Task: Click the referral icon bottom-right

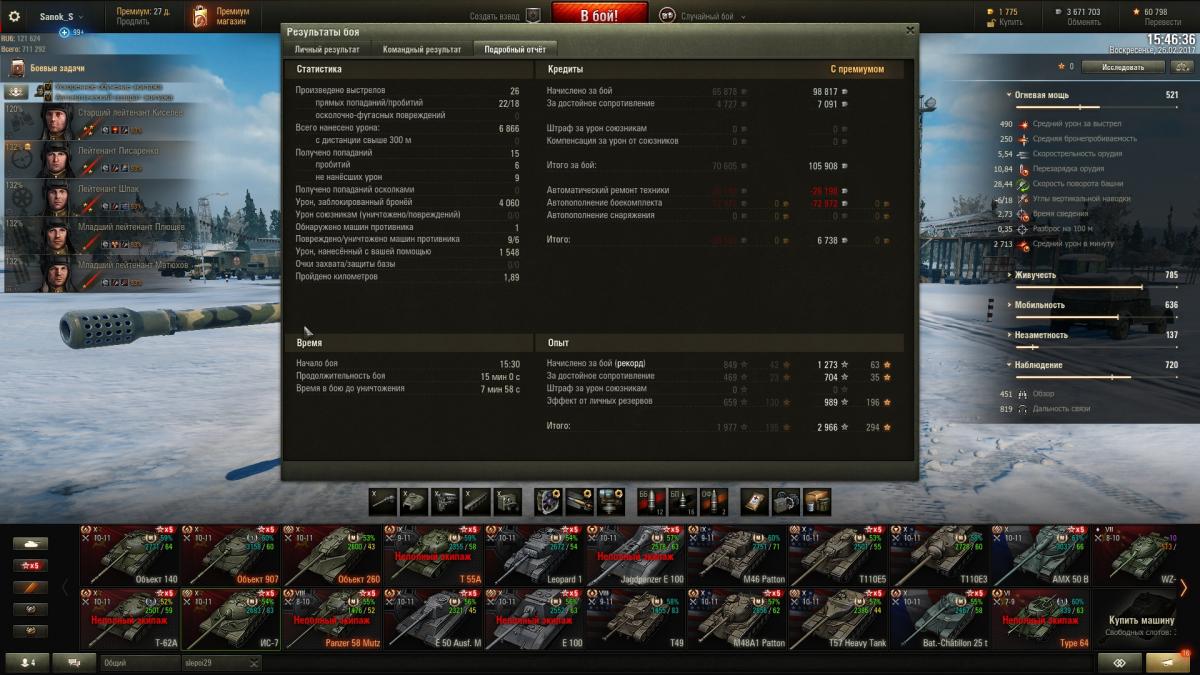Action: click(x=1119, y=663)
